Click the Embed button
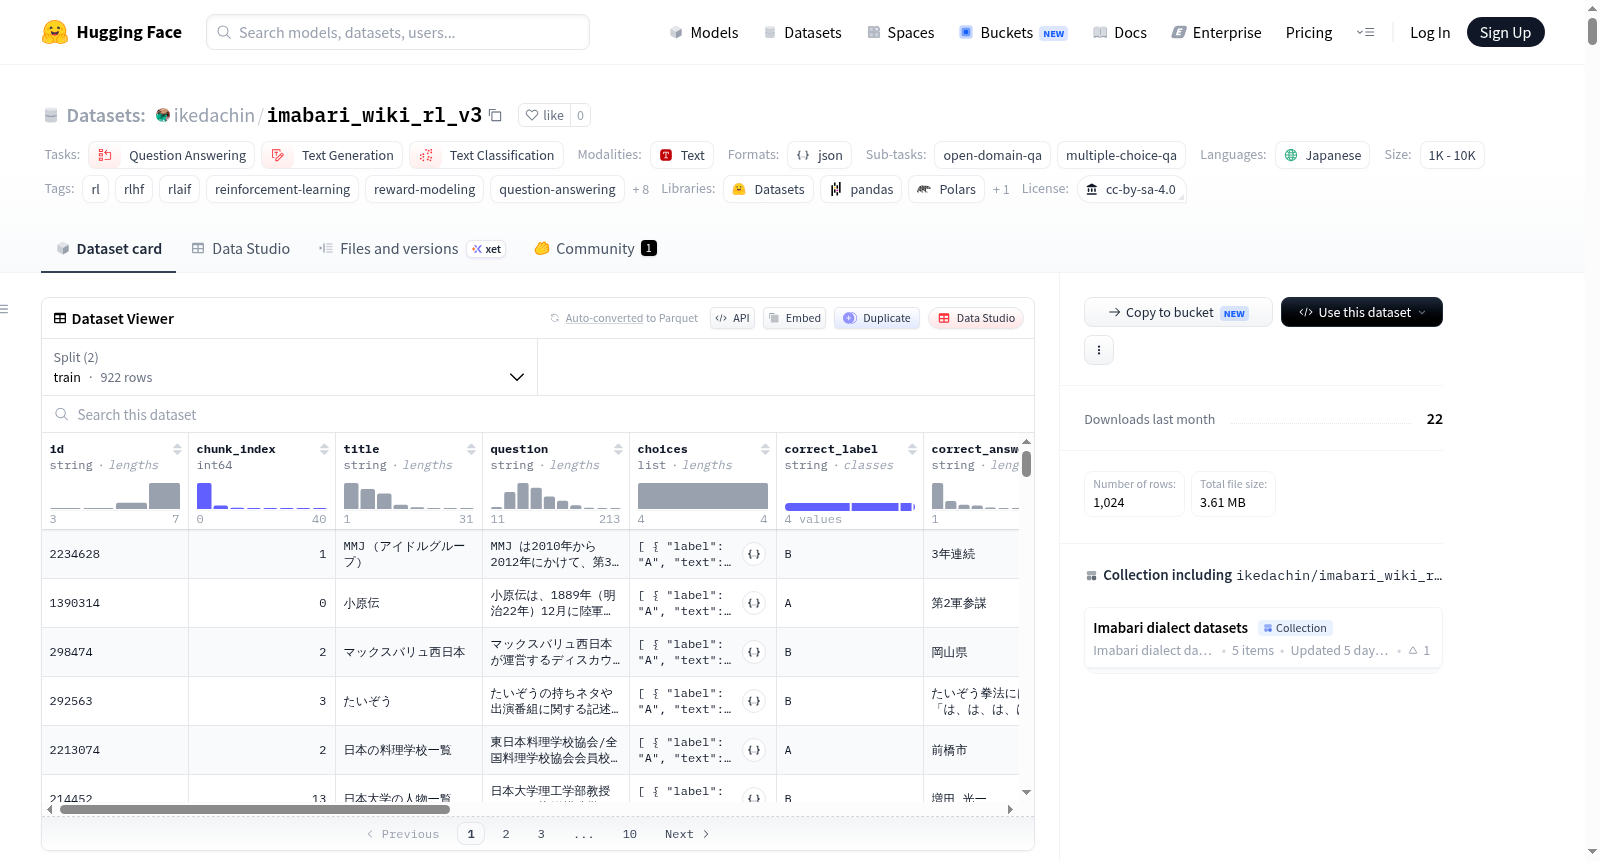 tap(794, 318)
